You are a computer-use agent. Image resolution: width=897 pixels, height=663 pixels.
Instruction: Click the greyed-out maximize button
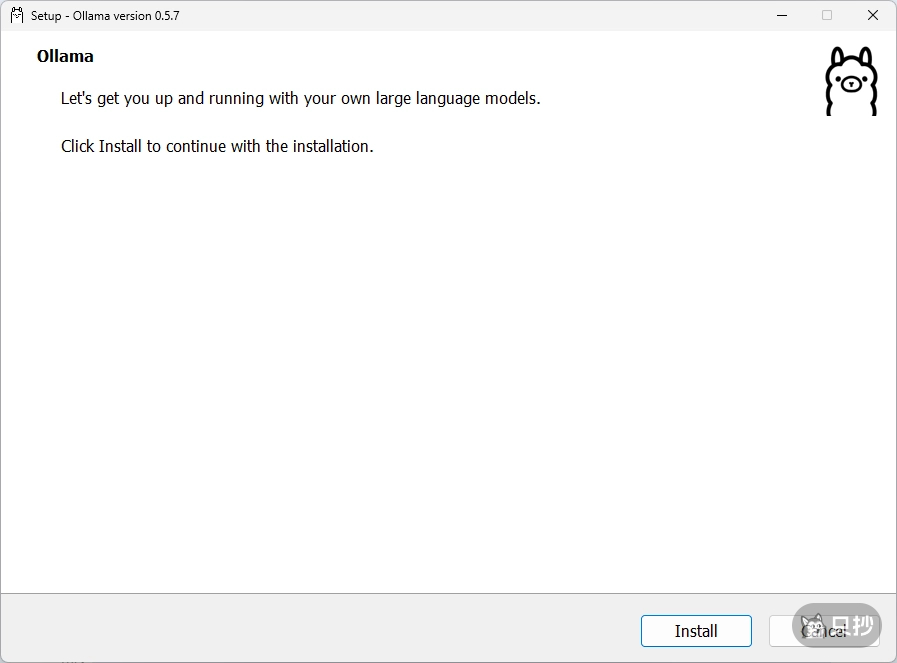click(x=827, y=15)
